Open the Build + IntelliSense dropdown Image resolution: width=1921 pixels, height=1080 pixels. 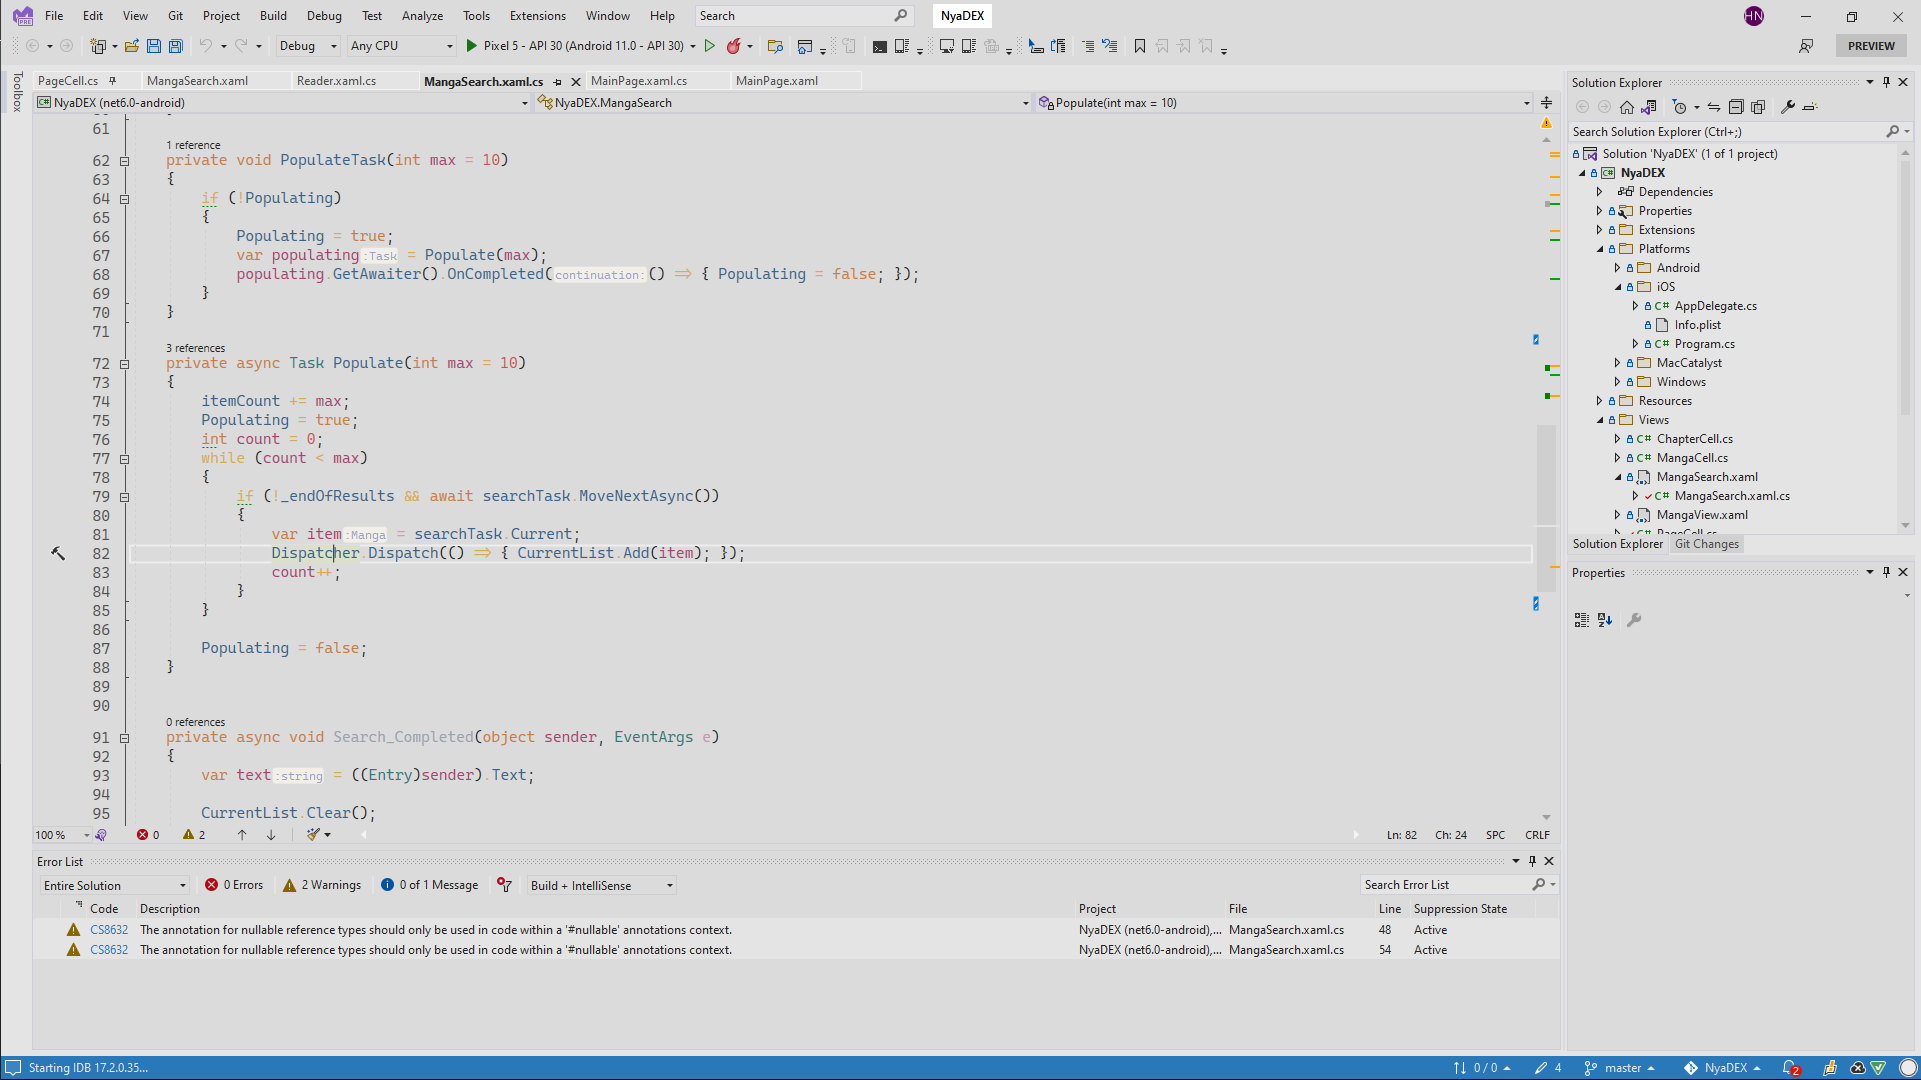602,885
